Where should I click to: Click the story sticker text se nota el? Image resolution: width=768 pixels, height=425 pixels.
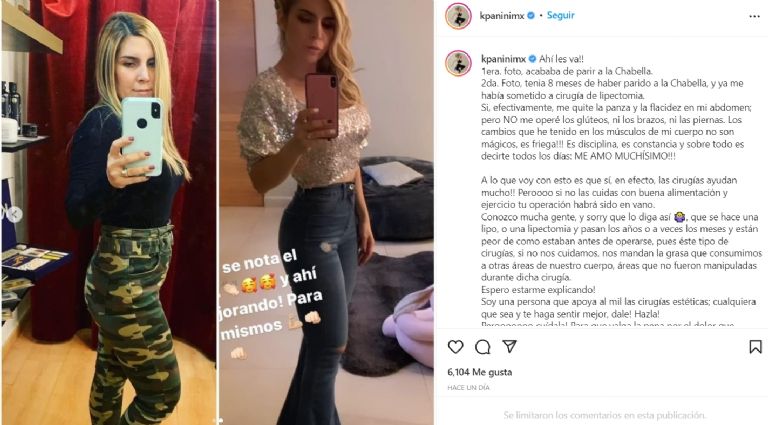point(260,262)
